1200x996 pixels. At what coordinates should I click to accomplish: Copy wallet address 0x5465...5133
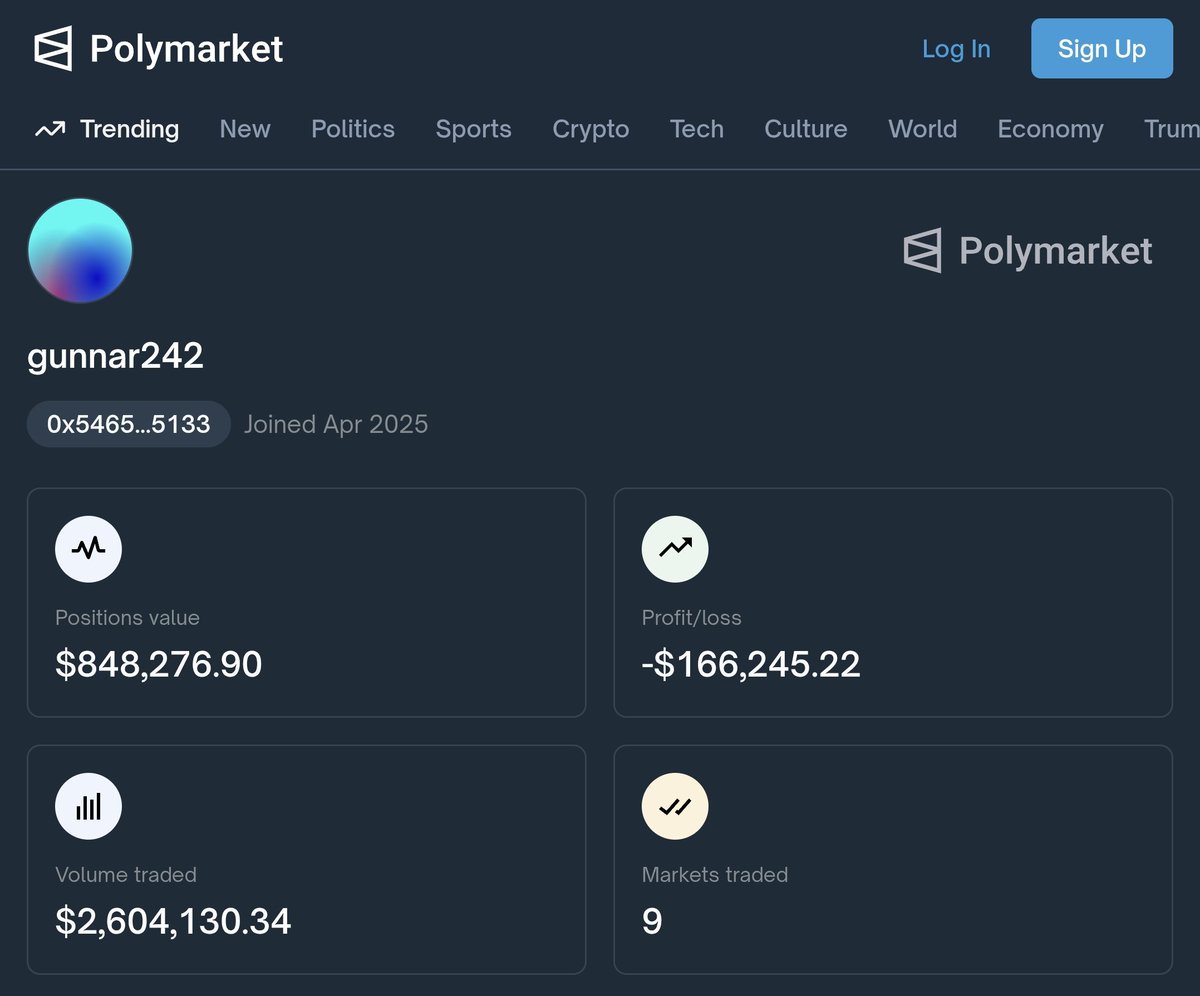(x=129, y=424)
